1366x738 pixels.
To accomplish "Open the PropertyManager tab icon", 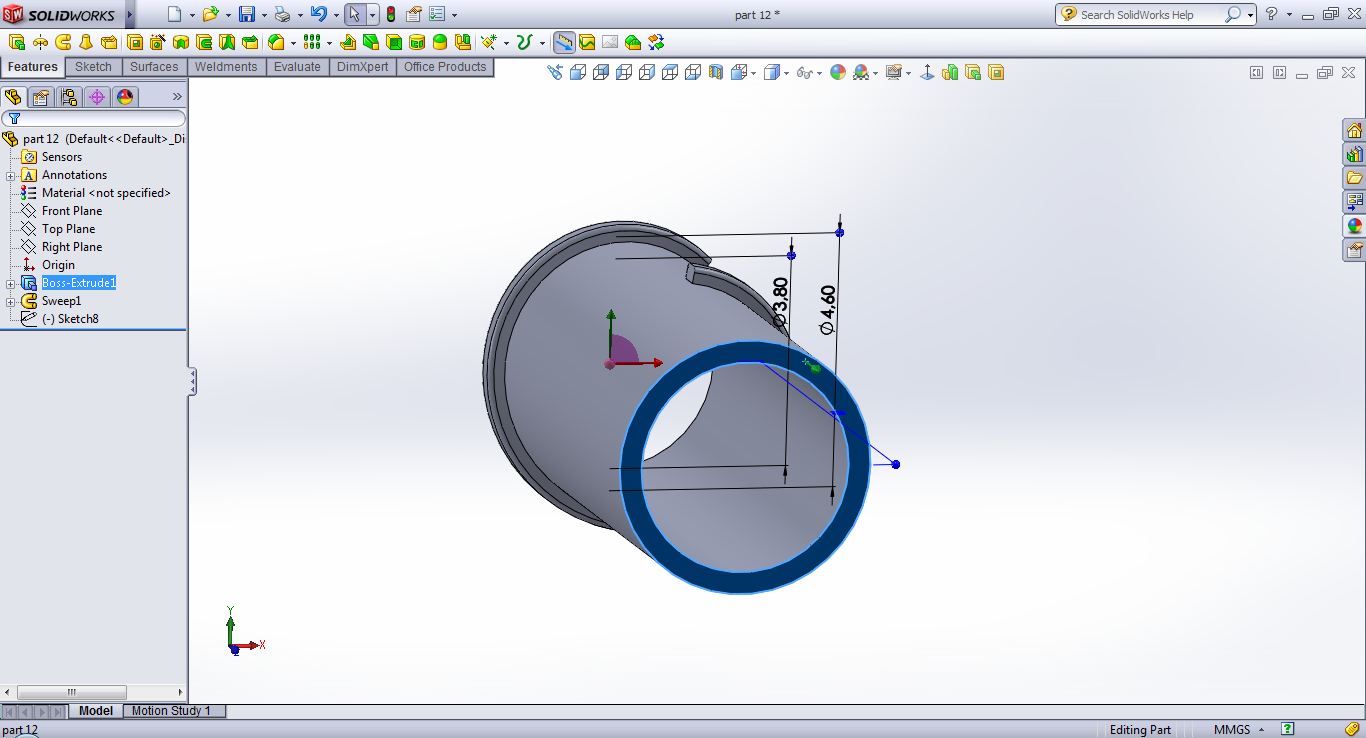I will pyautogui.click(x=41, y=97).
